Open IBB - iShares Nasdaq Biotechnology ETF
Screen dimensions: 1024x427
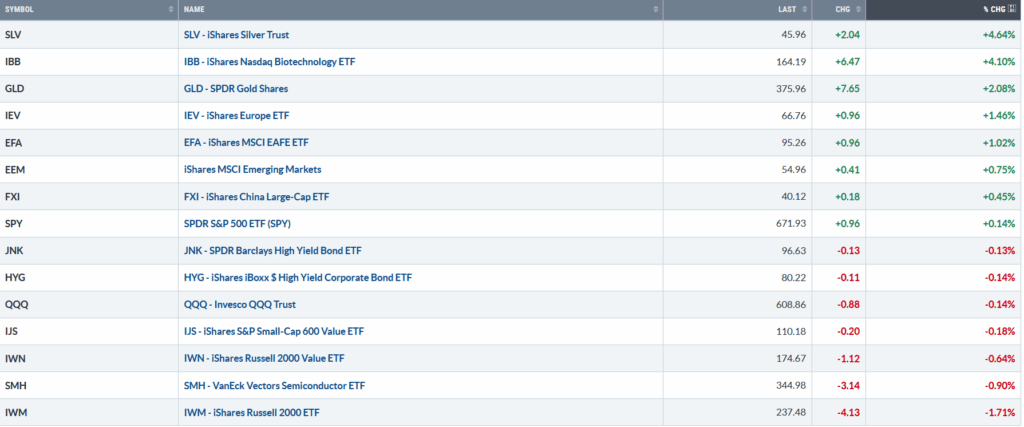tap(269, 62)
